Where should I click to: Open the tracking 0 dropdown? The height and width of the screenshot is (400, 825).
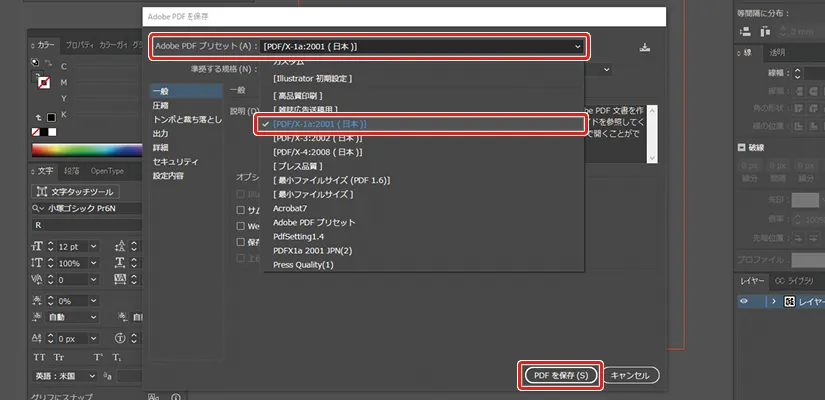94,280
